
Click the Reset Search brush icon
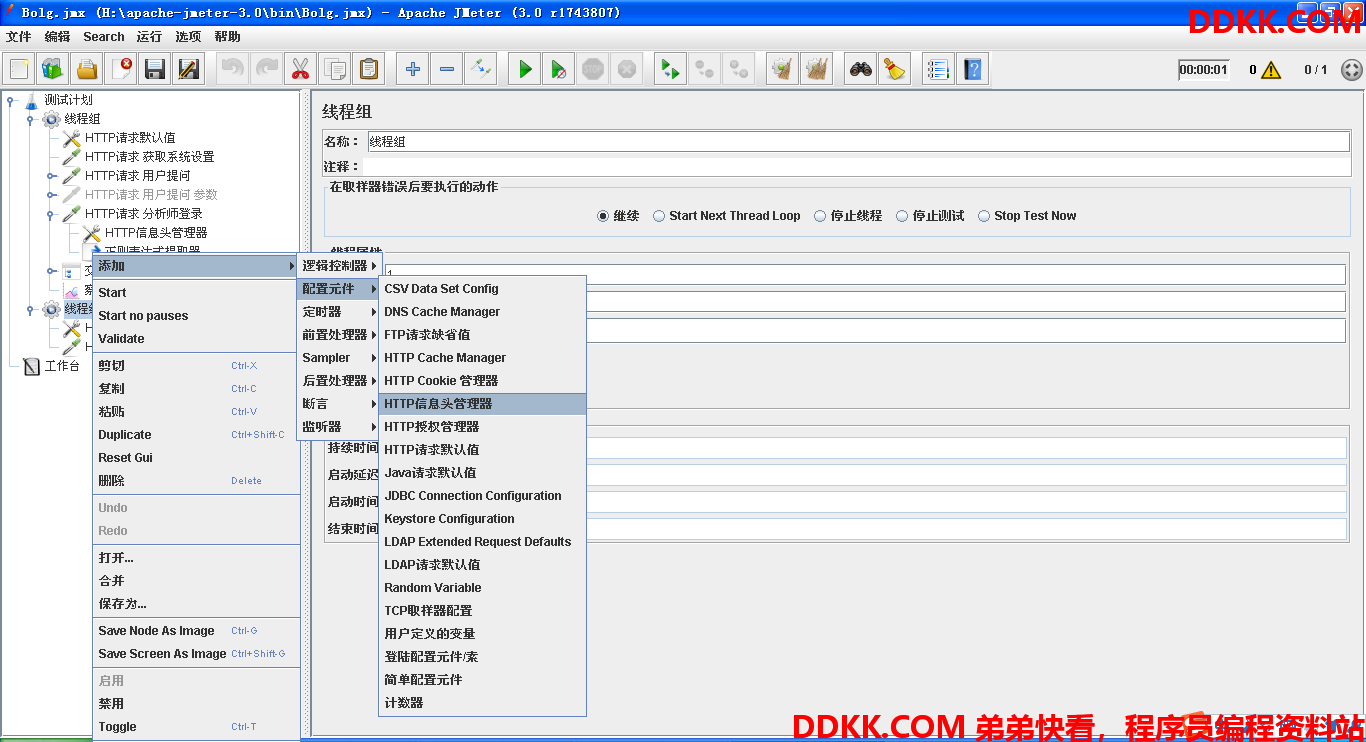click(895, 69)
